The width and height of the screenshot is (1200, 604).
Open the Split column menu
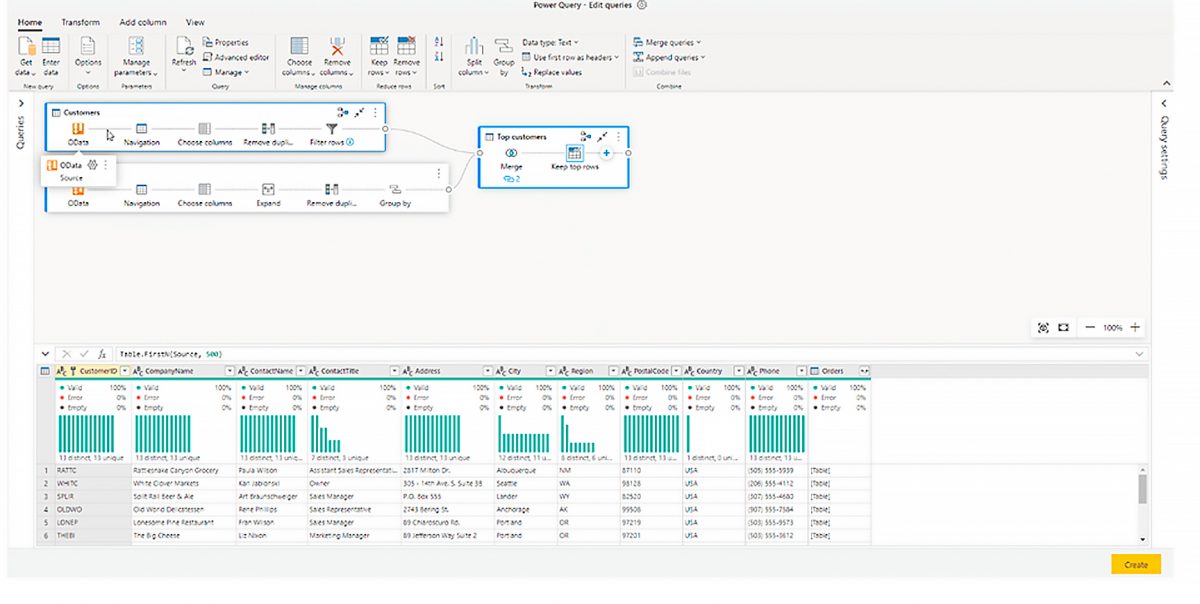point(473,56)
